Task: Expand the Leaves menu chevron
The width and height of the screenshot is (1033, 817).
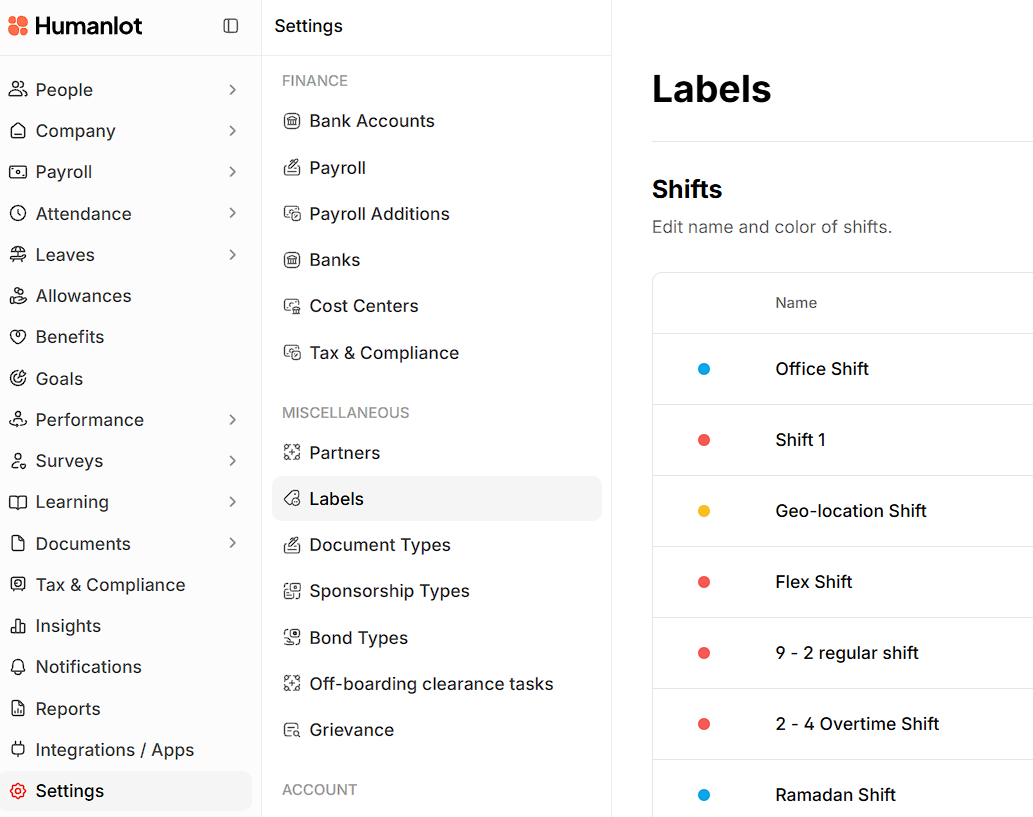Action: [233, 254]
